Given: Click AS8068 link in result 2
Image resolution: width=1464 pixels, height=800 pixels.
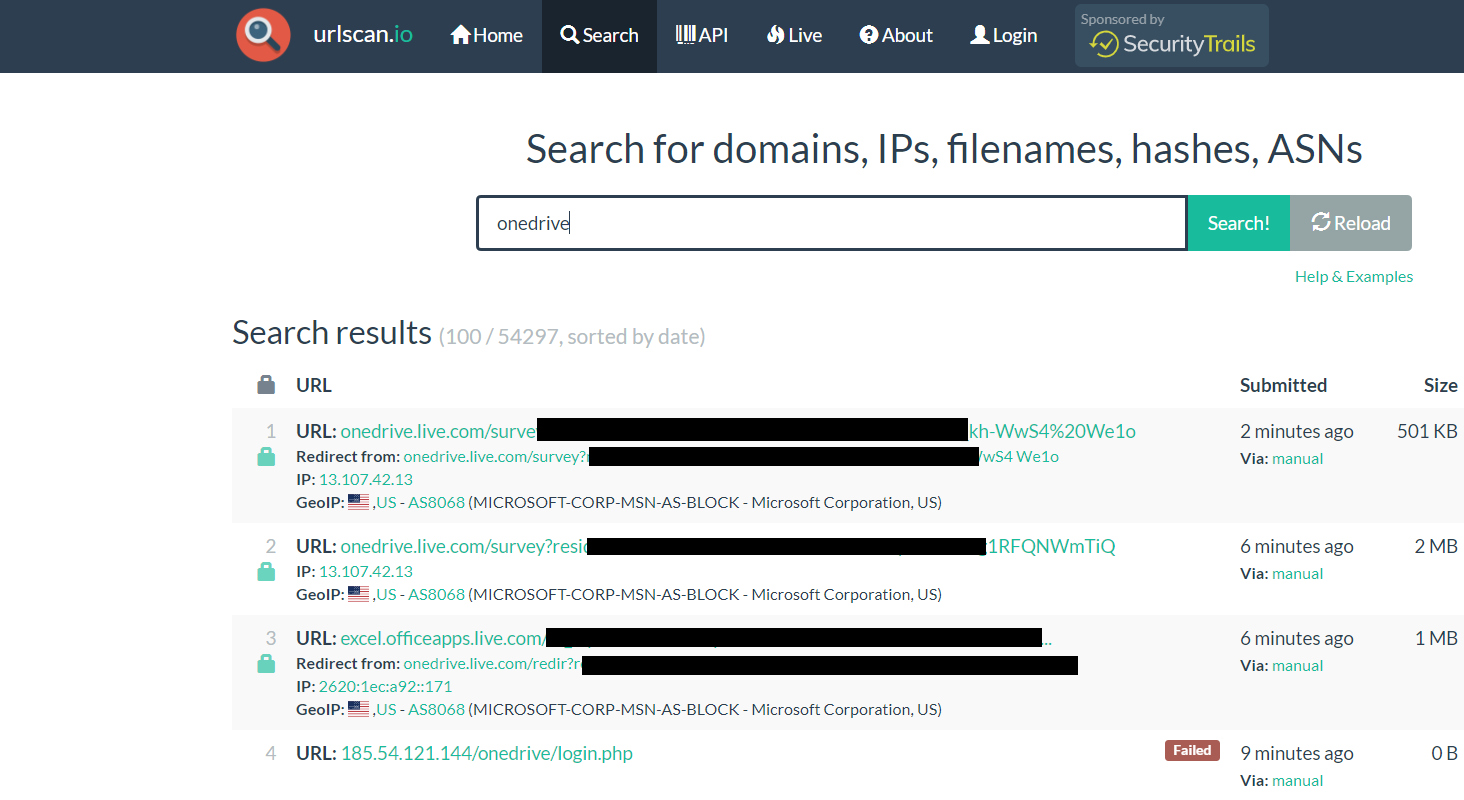Looking at the screenshot, I should point(437,594).
